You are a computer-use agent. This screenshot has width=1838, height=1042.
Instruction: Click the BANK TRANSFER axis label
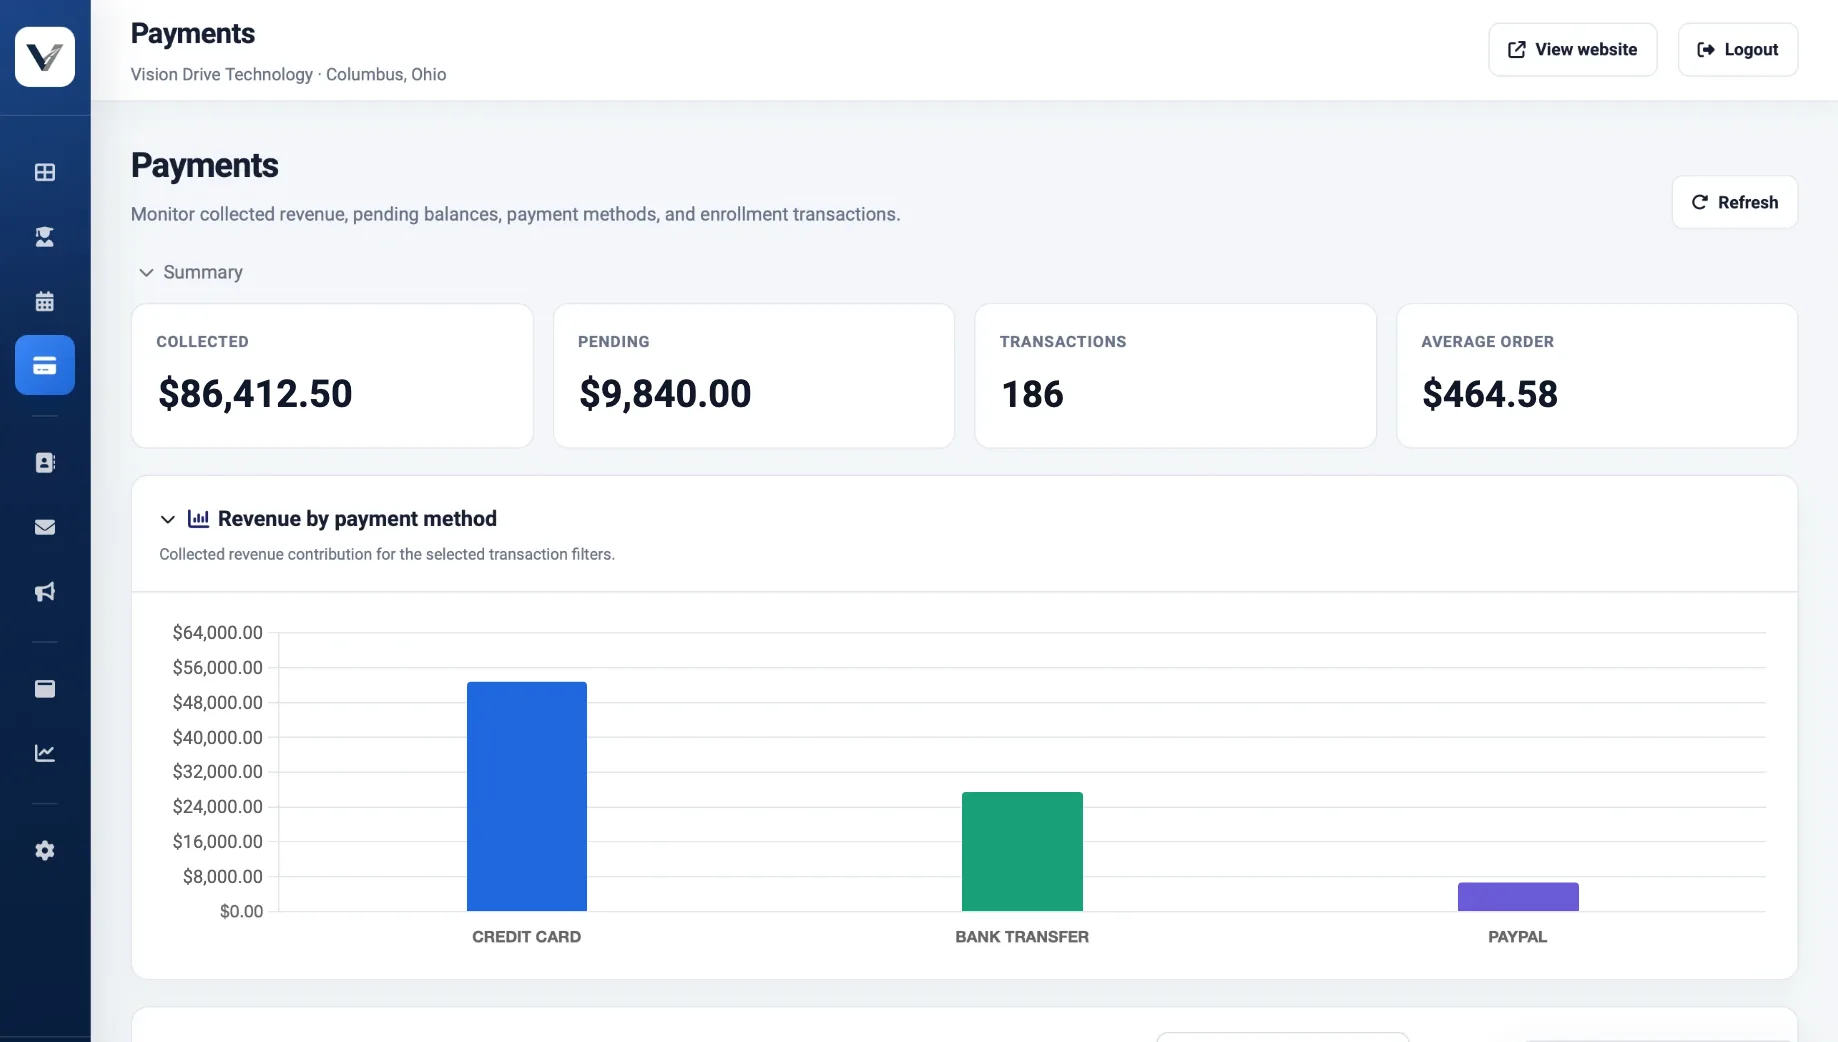pos(1022,937)
